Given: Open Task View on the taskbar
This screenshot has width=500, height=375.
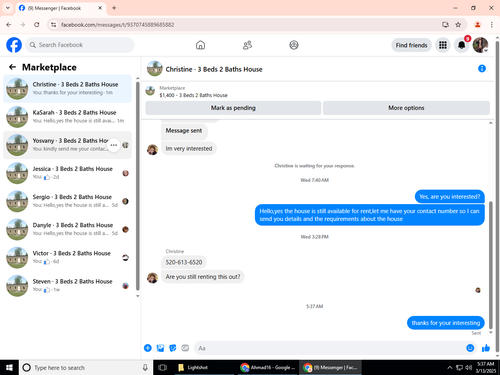Looking at the screenshot, I should pyautogui.click(x=162, y=367).
